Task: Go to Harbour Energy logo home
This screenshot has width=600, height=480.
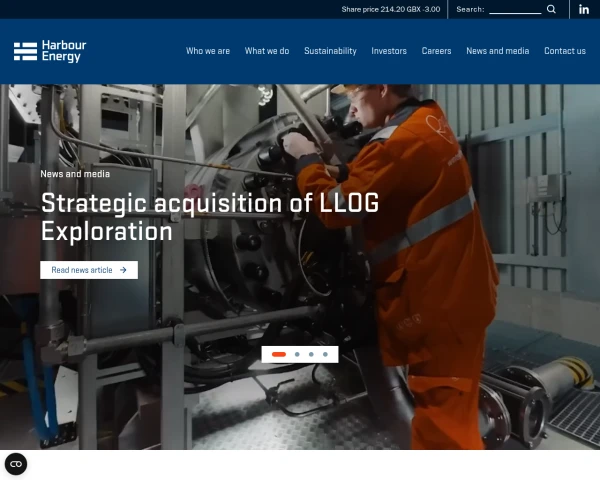Action: (x=50, y=51)
